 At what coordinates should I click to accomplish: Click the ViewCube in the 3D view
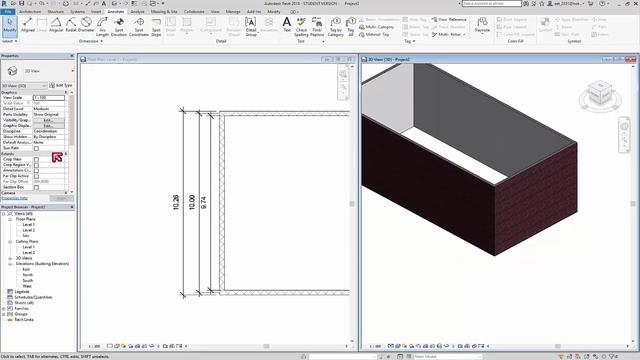[x=600, y=94]
